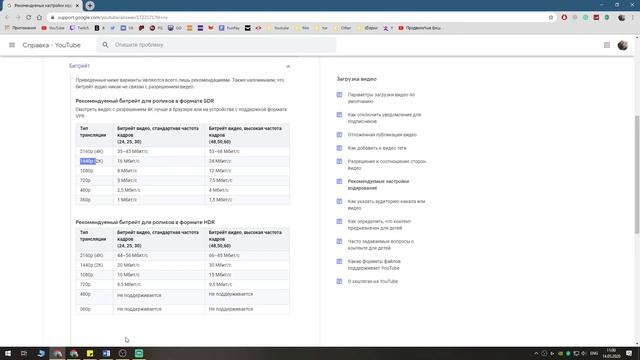Open 'Отложенная публикация видео' article
Screen dimensions: 640x360
click(x=382, y=135)
